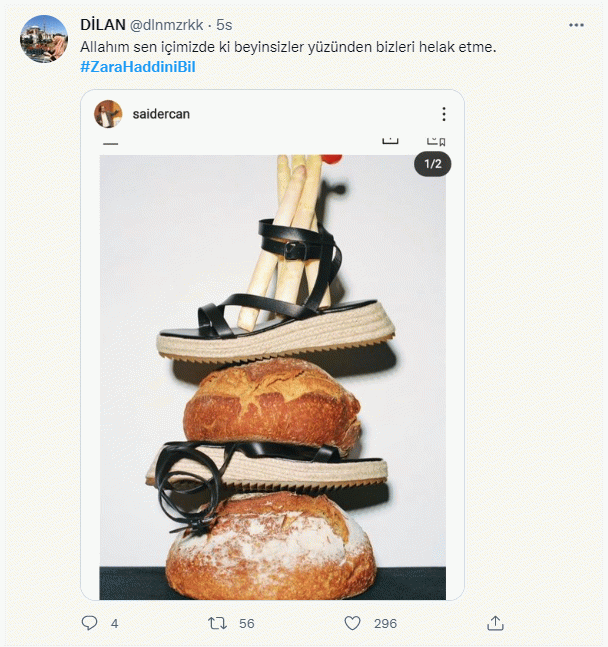View the 56 retweets count
The image size is (608, 647).
246,623
